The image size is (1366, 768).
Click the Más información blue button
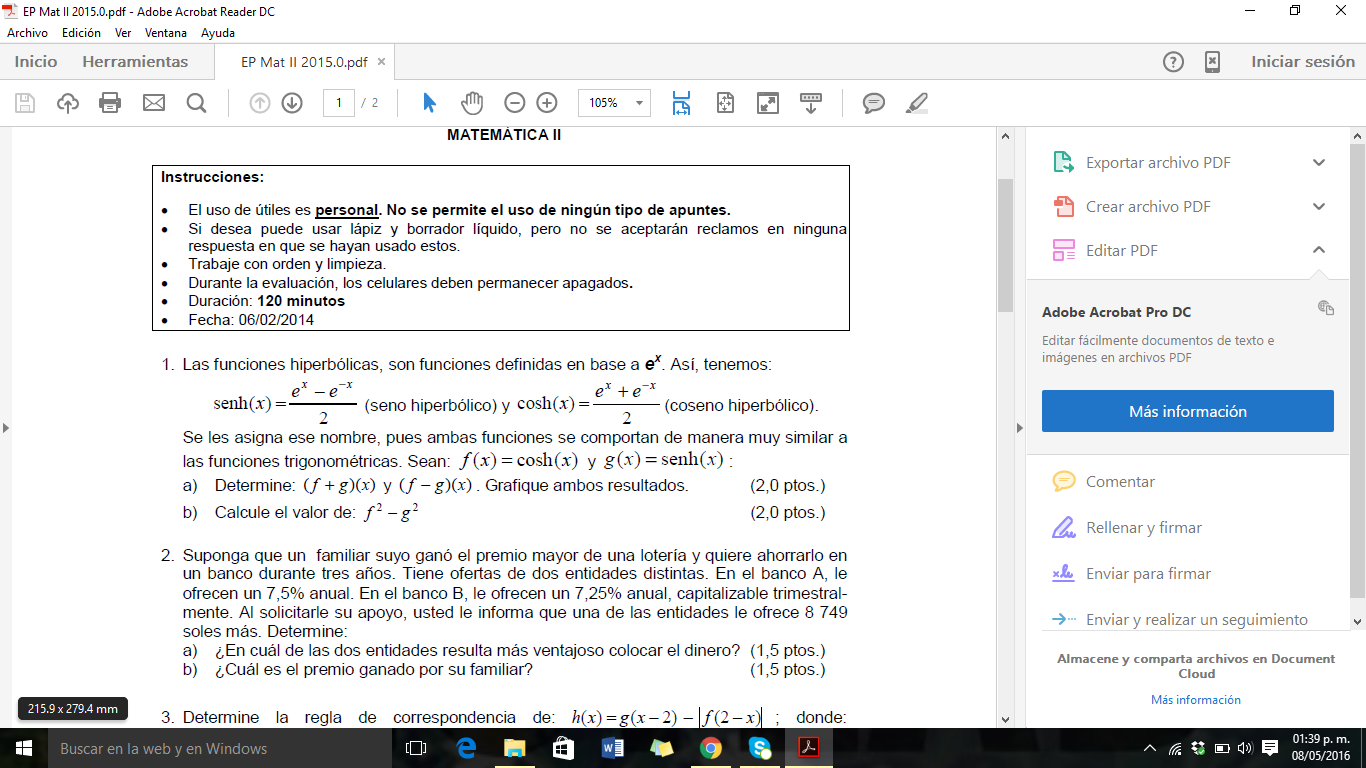[x=1187, y=411]
